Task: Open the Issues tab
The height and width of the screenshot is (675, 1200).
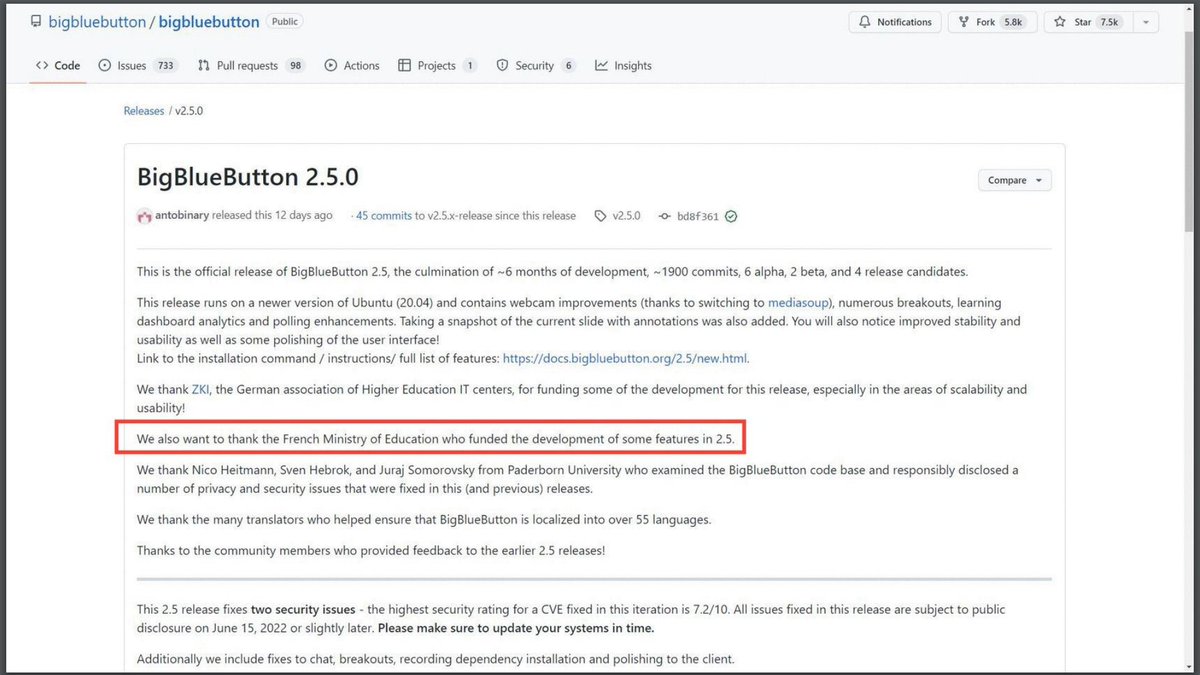Action: coord(138,66)
